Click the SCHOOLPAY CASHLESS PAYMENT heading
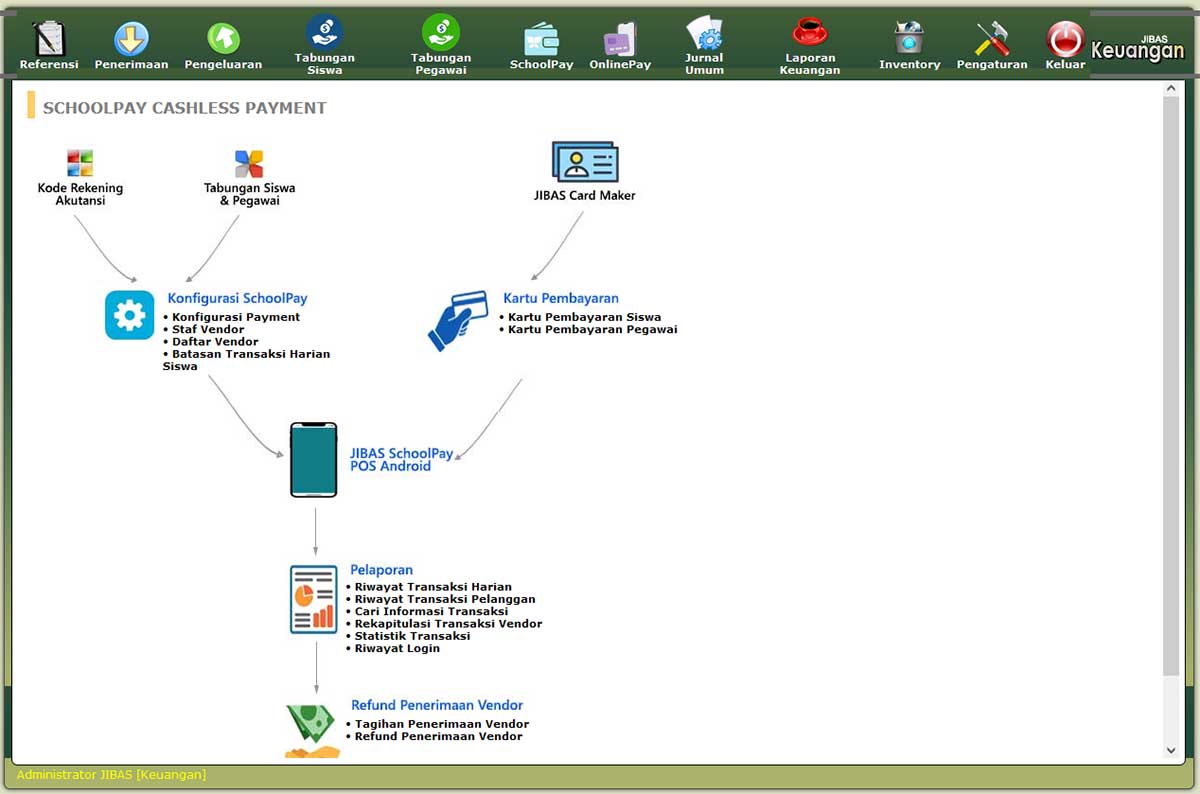 (184, 108)
